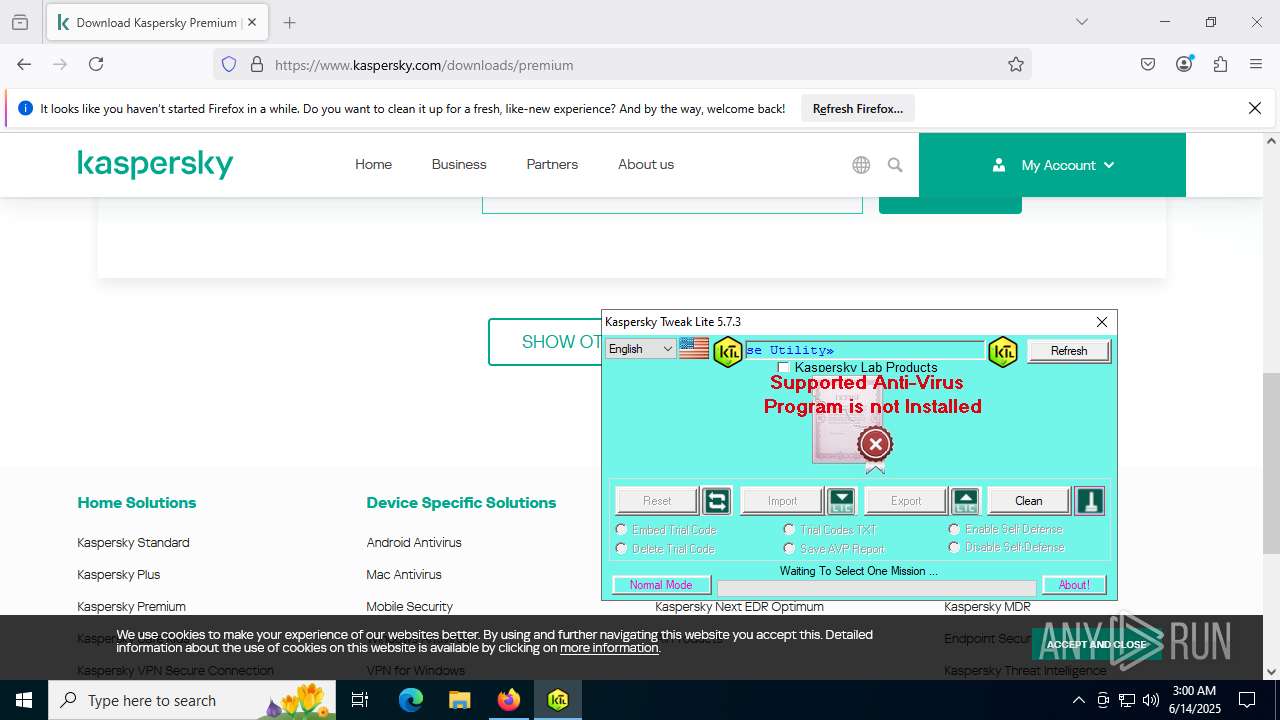Open Microsoft Edge from taskbar

point(411,700)
